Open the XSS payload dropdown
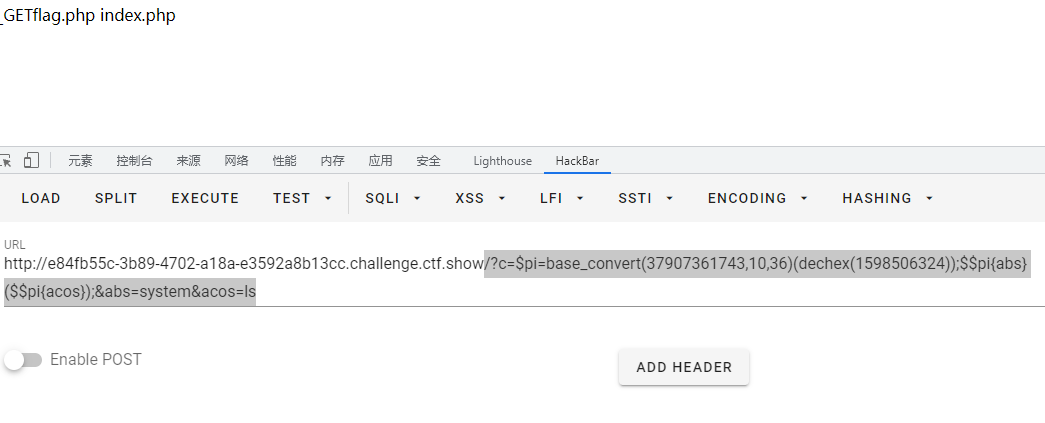The image size is (1045, 423). [480, 198]
